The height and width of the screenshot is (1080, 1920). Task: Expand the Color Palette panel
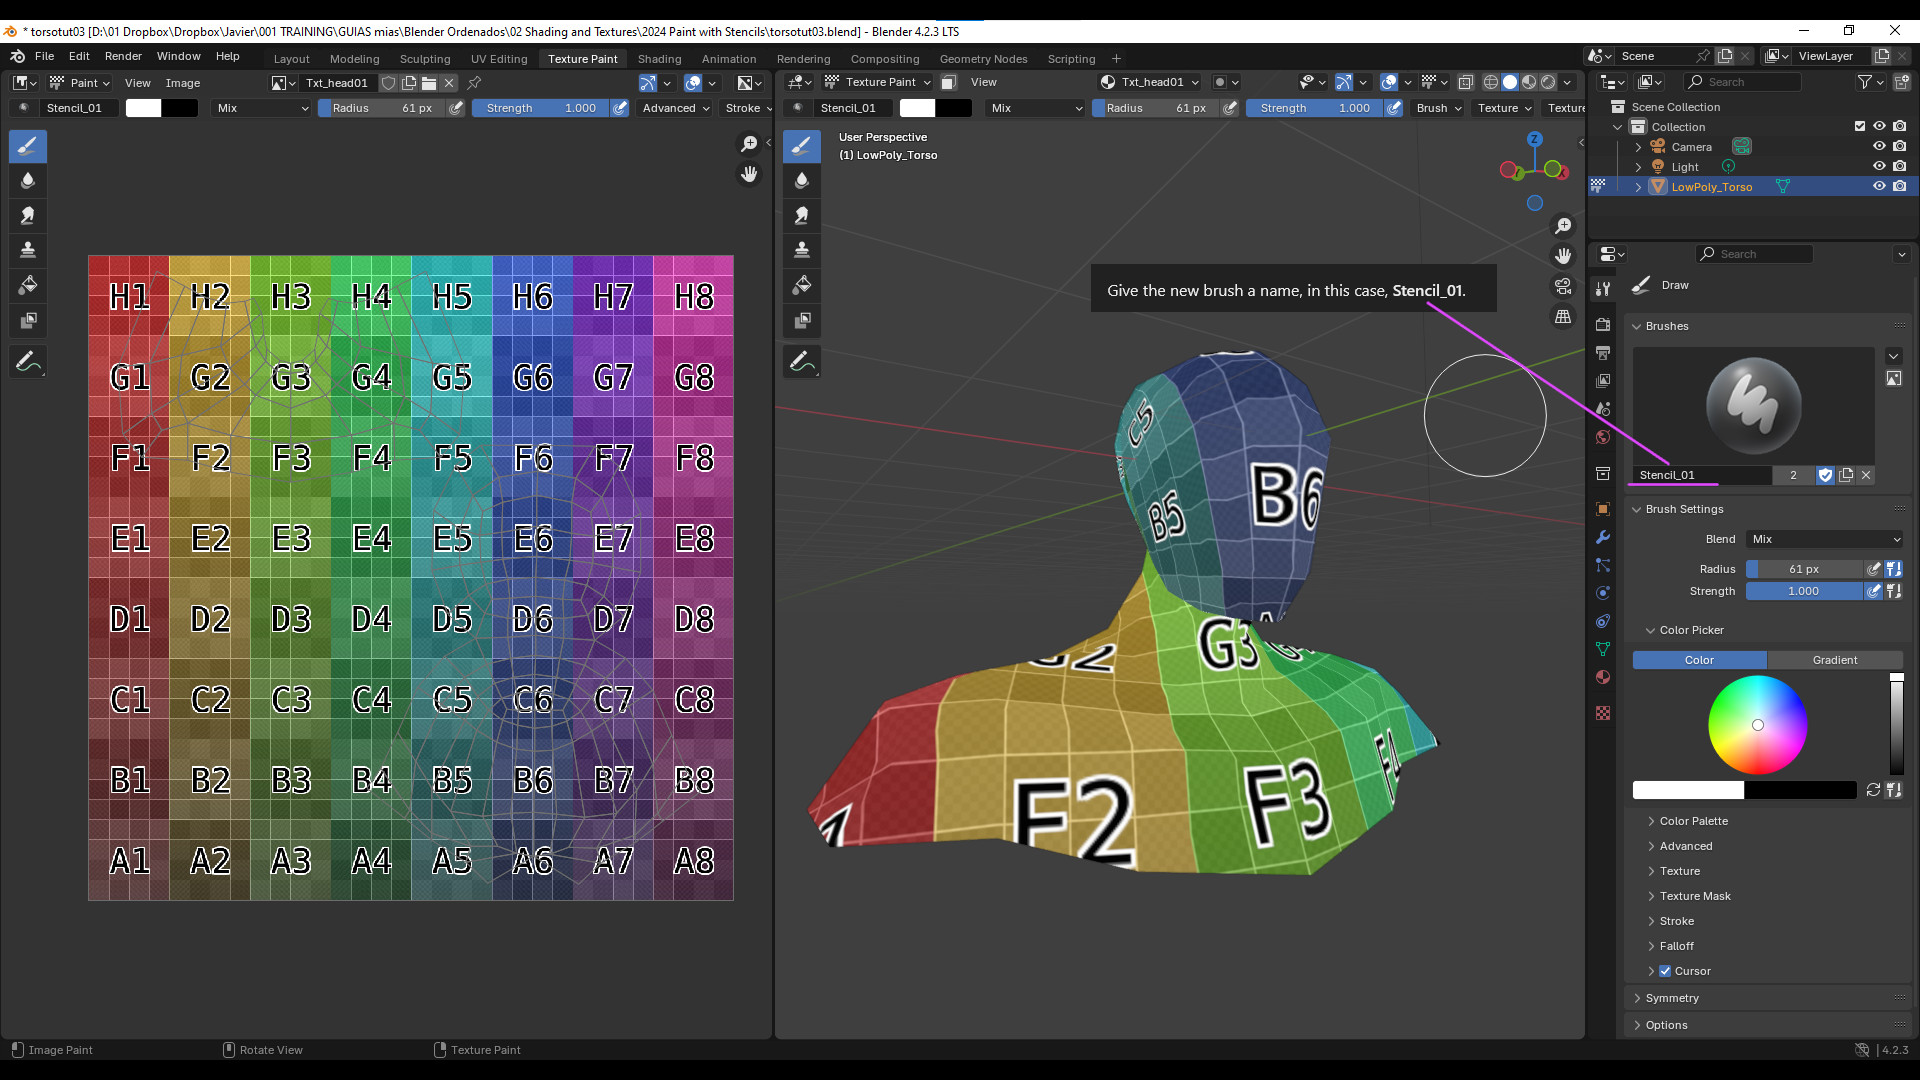(1693, 821)
